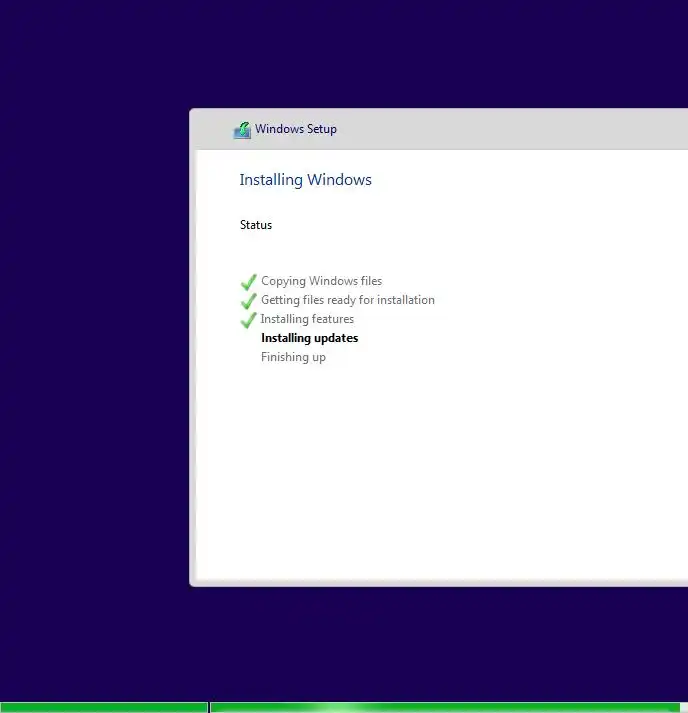Click the bold 'Installing updates' step

pyautogui.click(x=310, y=338)
